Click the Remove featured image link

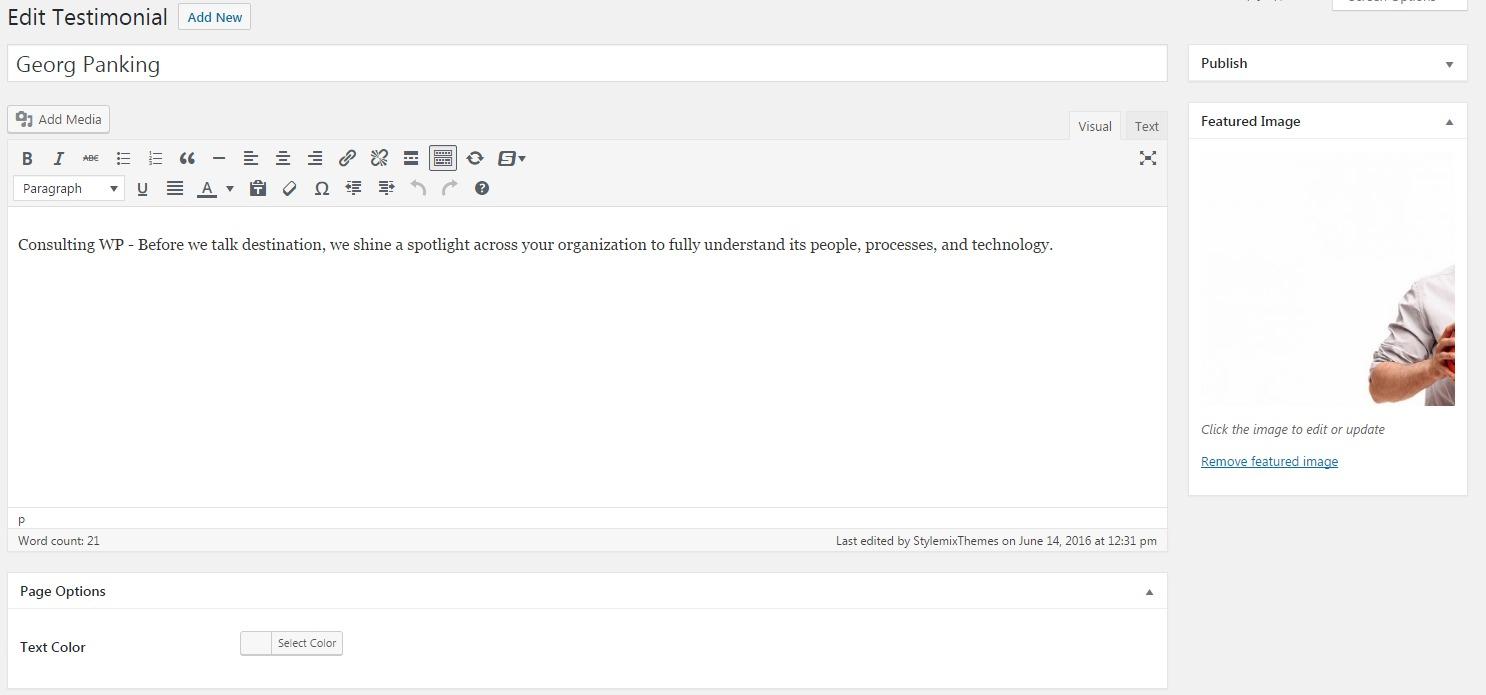click(1269, 461)
